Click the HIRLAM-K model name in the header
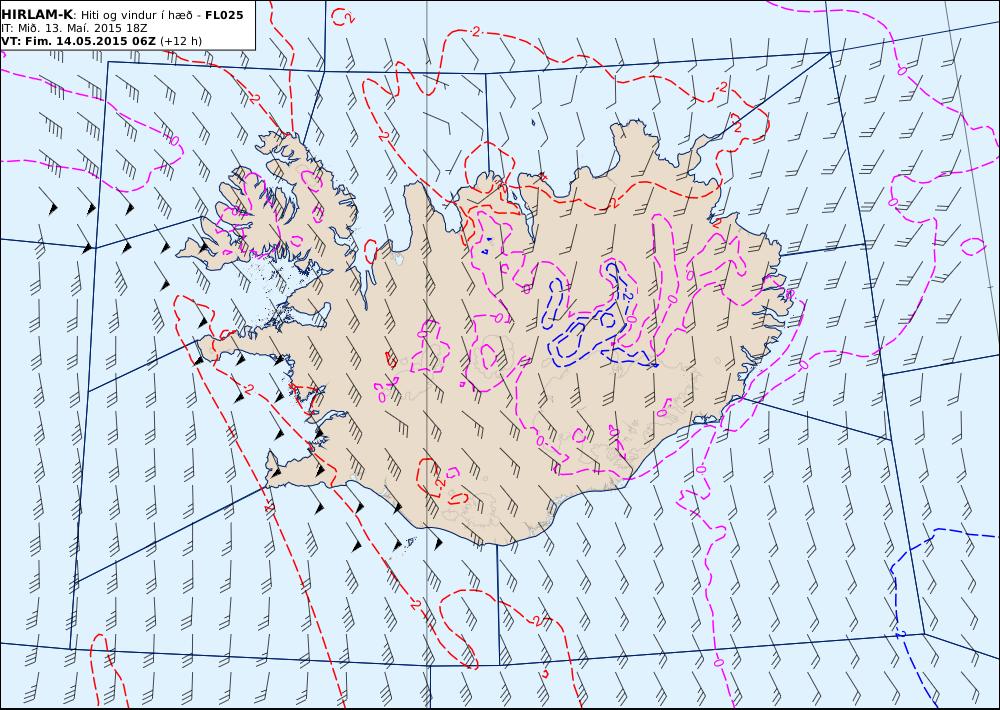1000x710 pixels. click(37, 15)
